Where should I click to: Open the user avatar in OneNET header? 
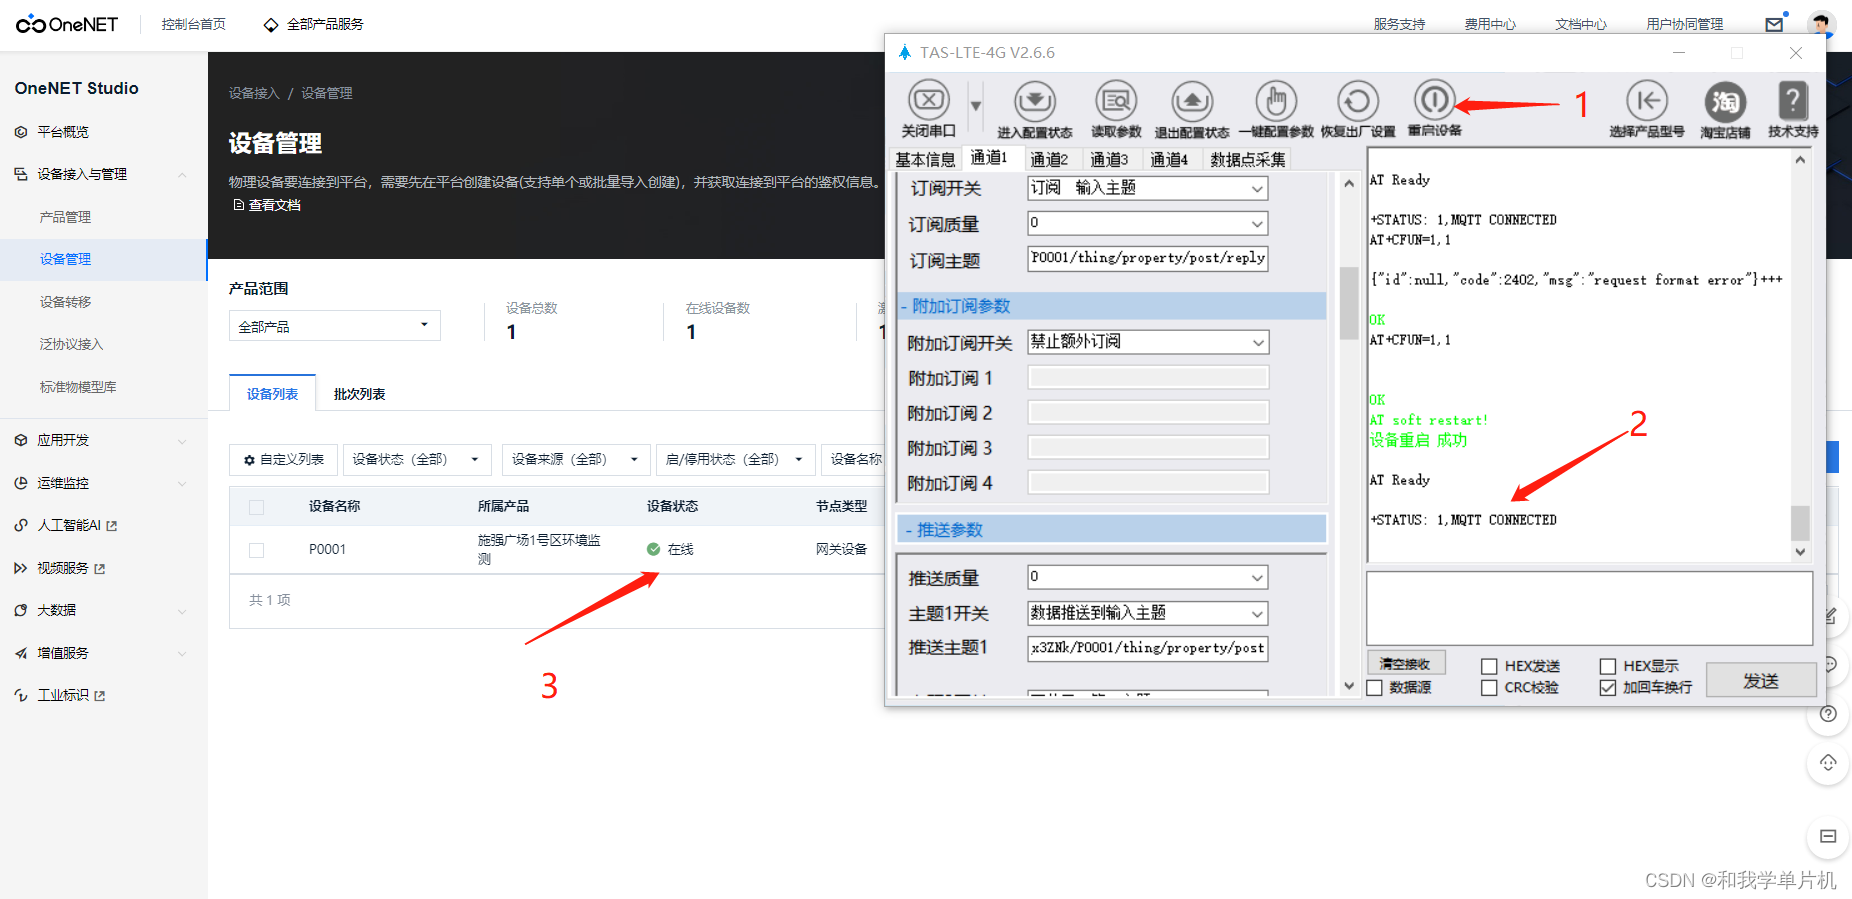coord(1821,24)
